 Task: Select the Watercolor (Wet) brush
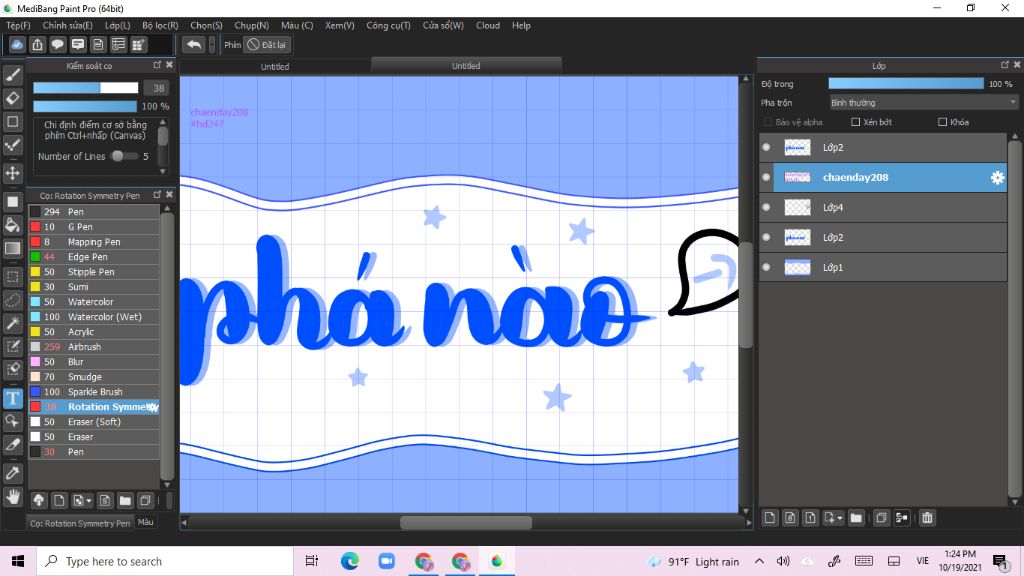point(94,317)
